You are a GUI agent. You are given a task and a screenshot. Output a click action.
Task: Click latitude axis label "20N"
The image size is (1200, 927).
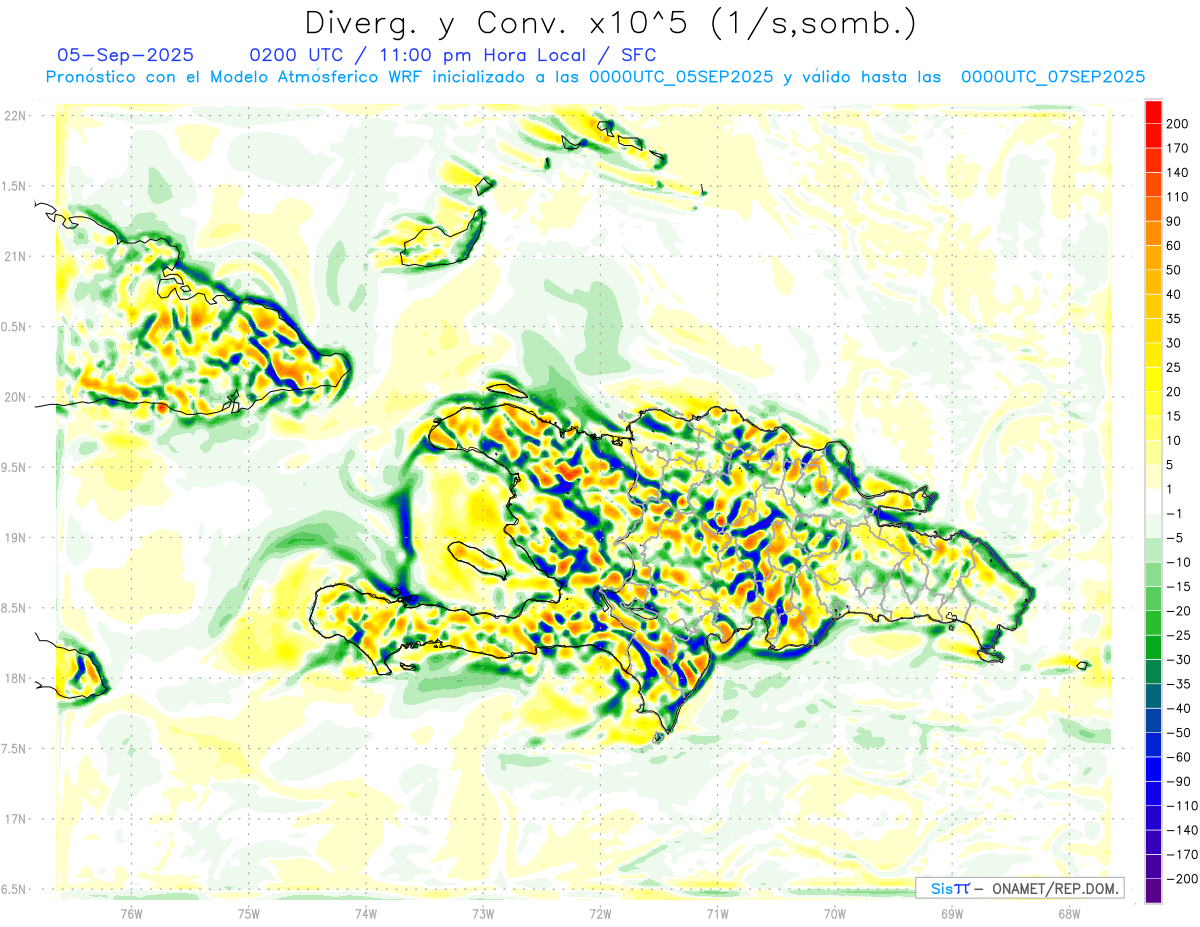13,397
